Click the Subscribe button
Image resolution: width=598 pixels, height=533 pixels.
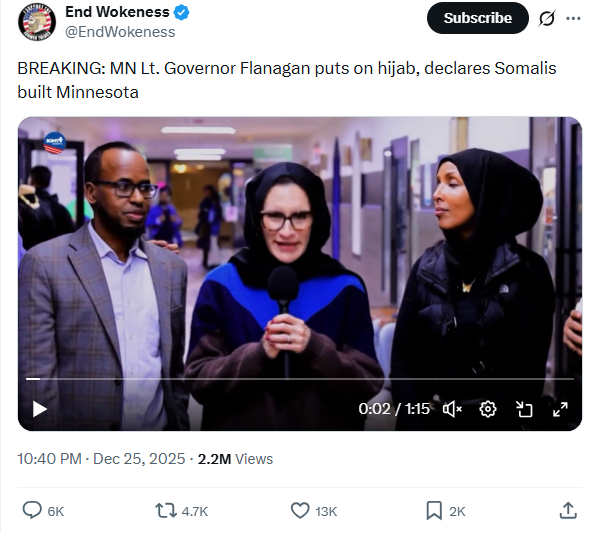click(x=477, y=18)
